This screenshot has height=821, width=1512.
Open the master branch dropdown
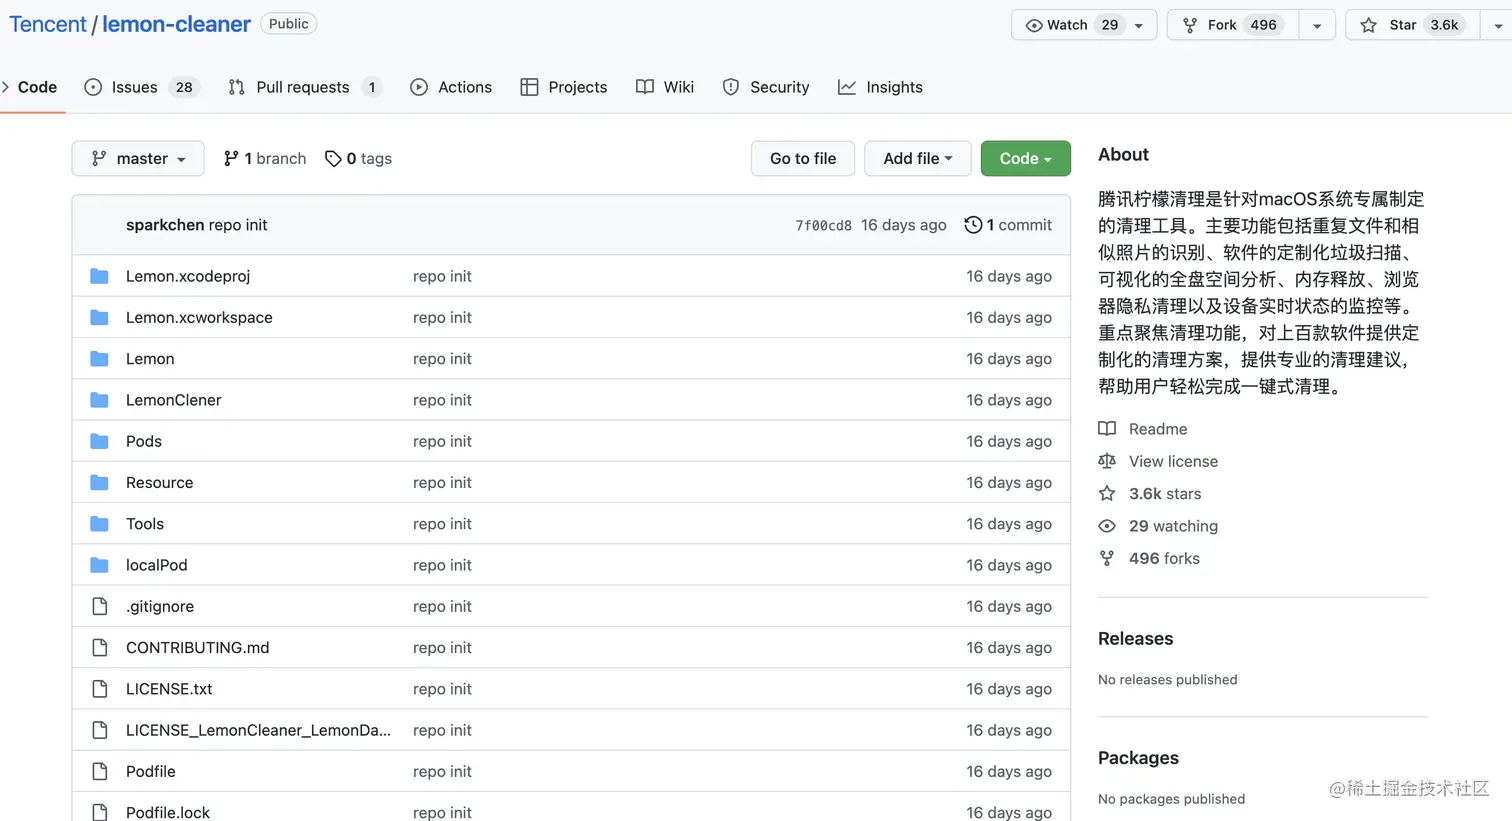(138, 158)
